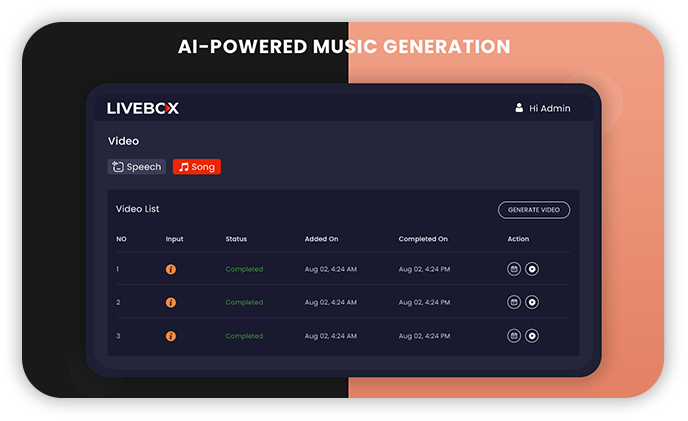
Task: Click Completed status in row 2
Action: (x=244, y=302)
